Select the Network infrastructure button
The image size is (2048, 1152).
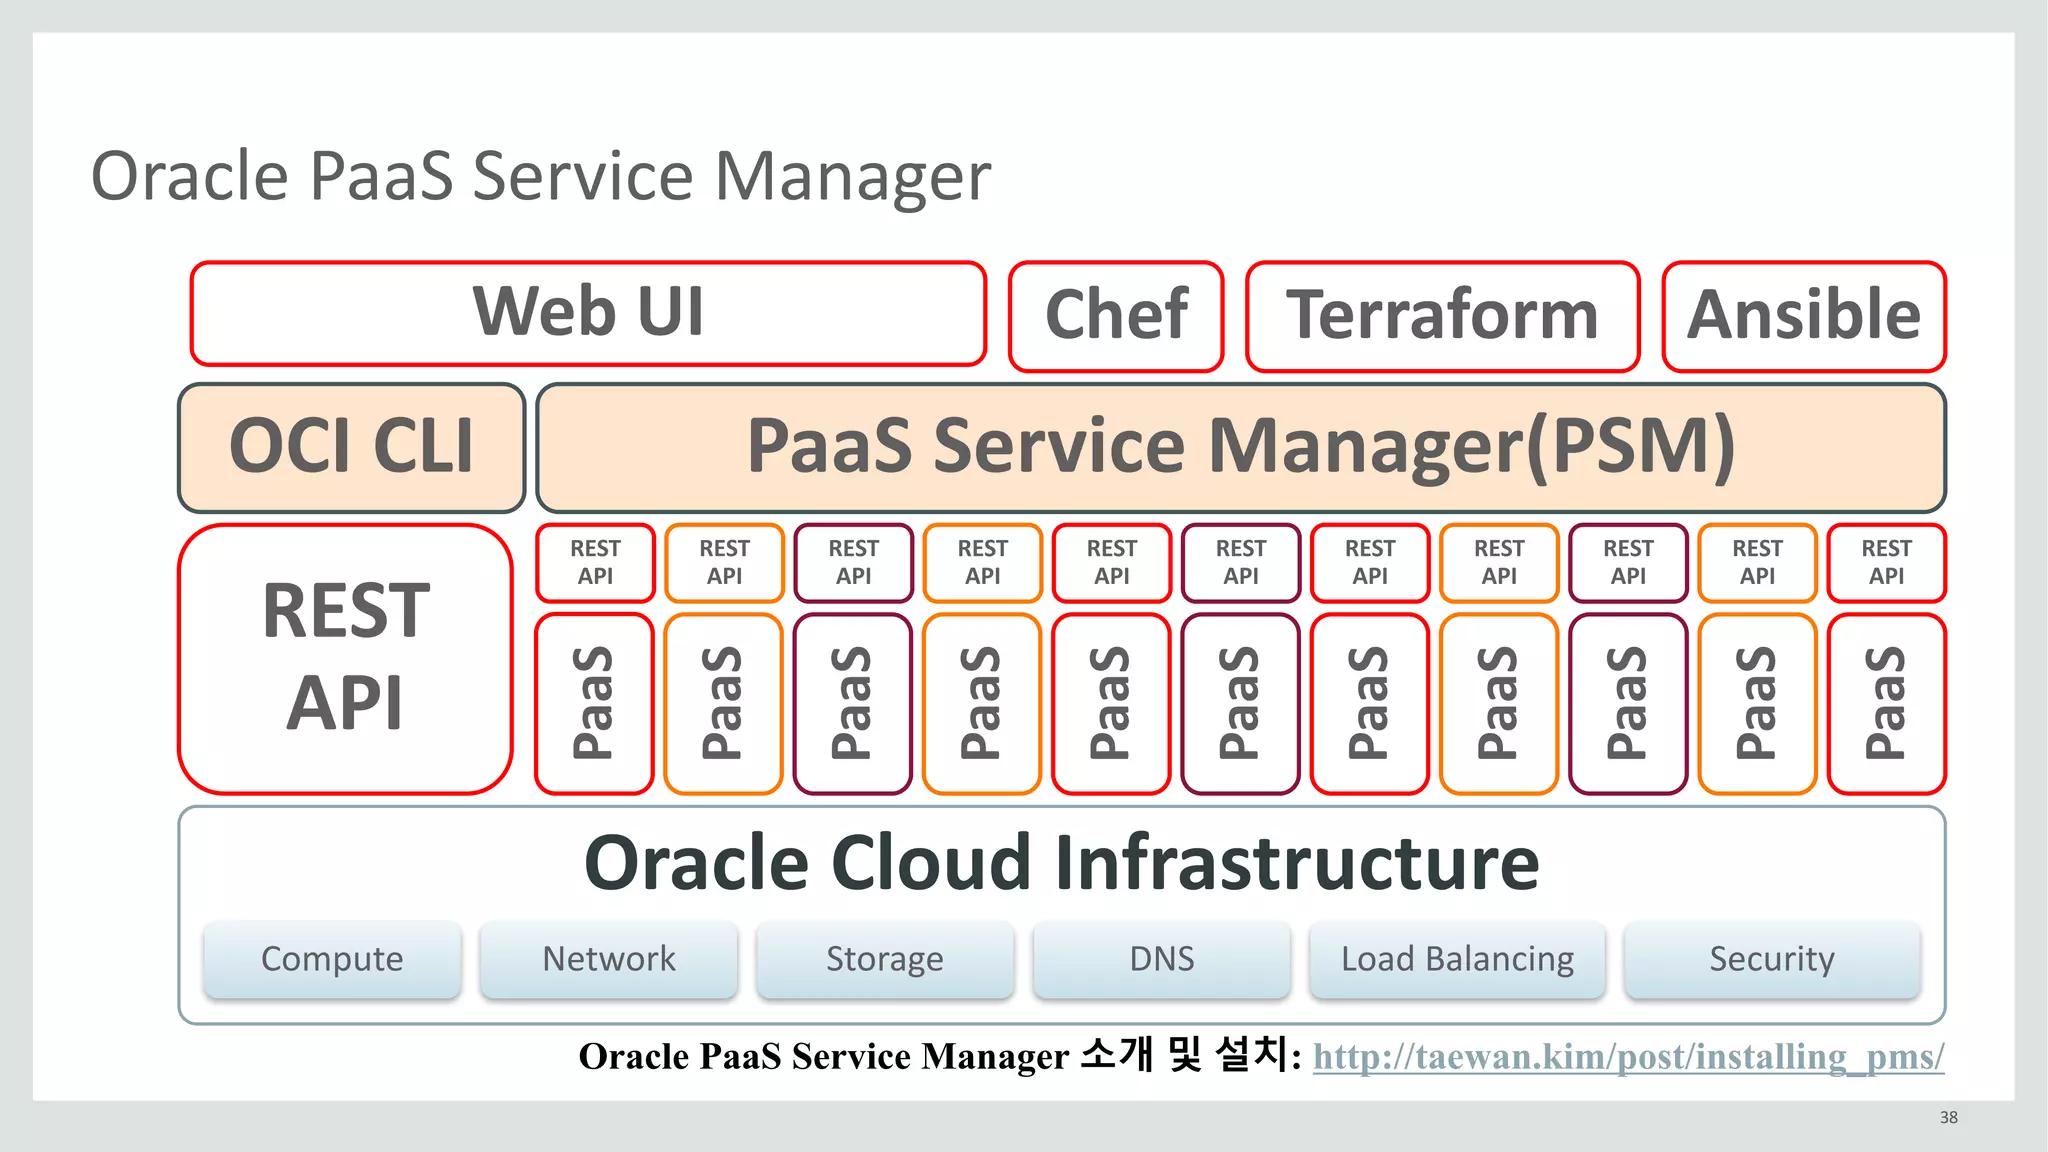click(608, 959)
